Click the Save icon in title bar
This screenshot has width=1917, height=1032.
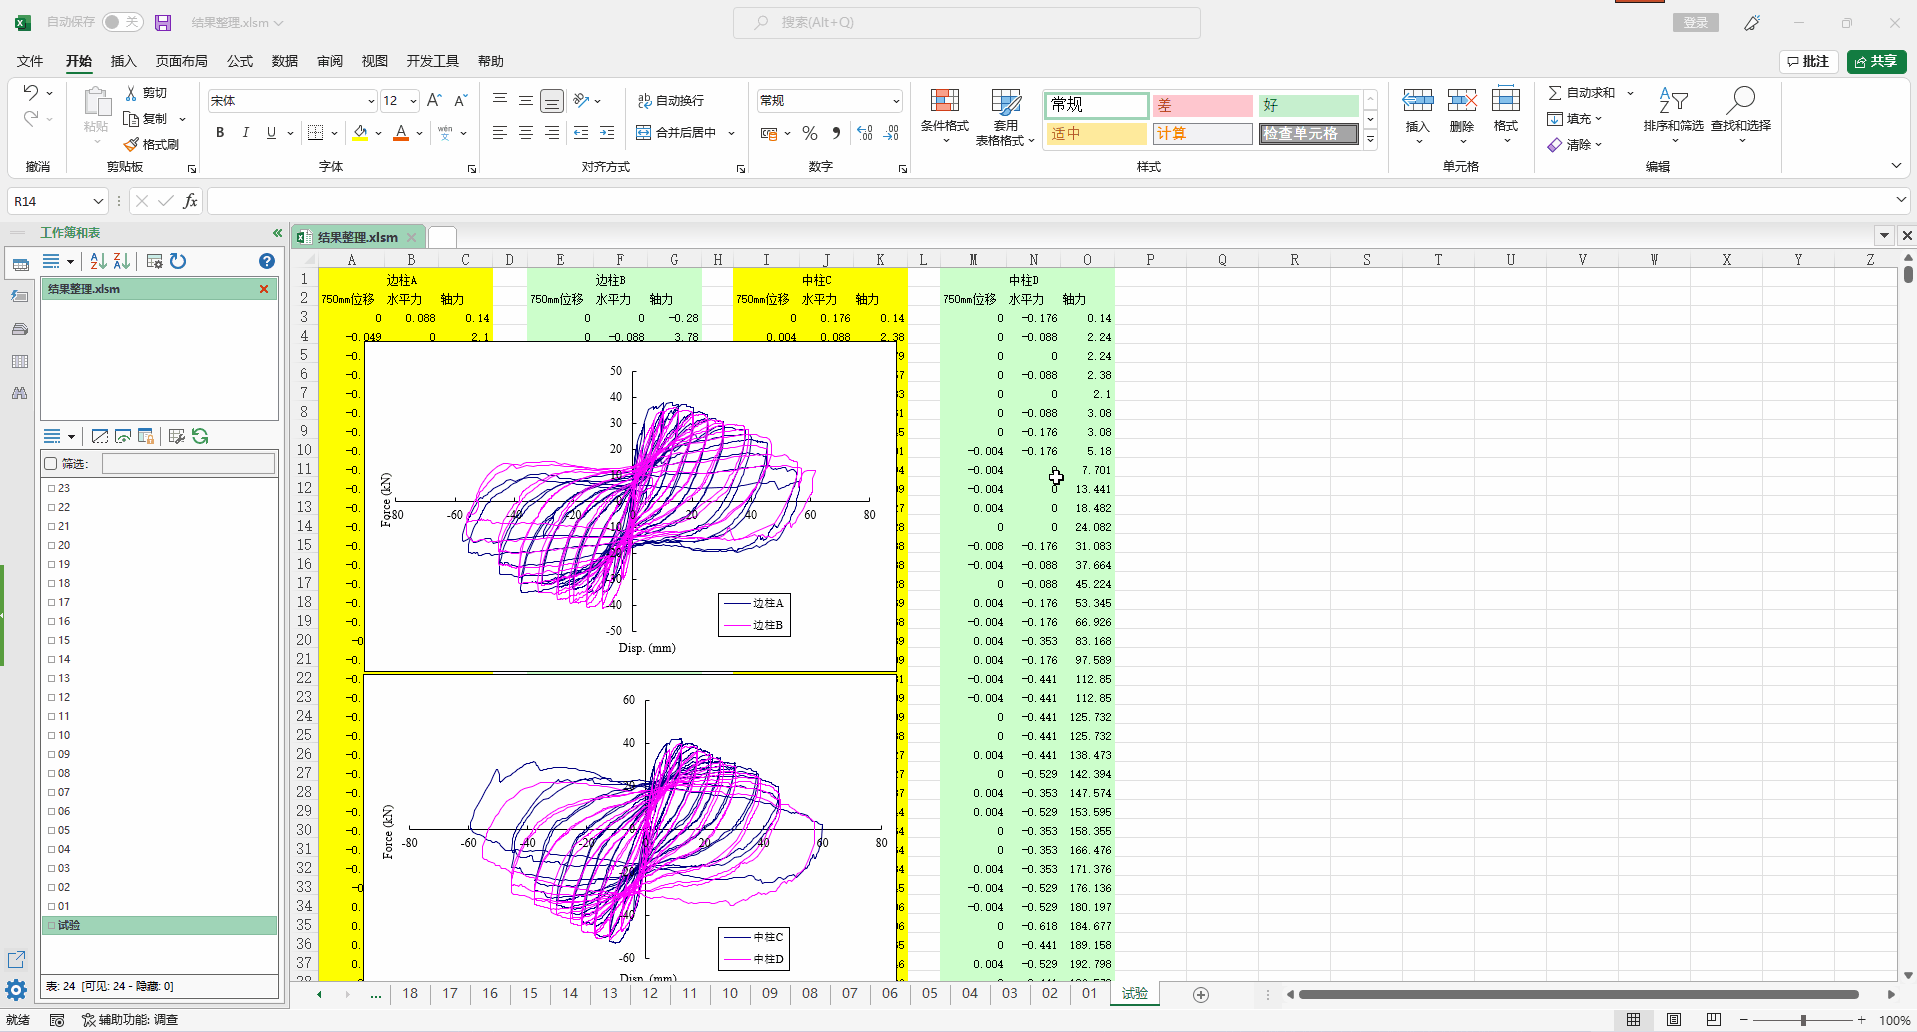click(163, 22)
